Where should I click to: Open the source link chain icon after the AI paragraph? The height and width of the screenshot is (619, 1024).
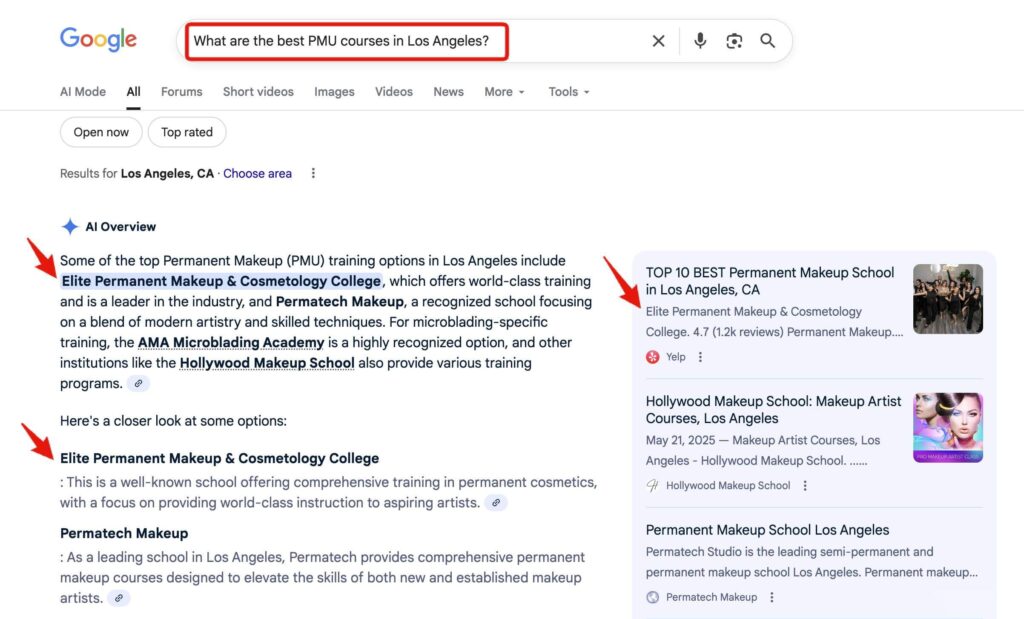[x=138, y=383]
